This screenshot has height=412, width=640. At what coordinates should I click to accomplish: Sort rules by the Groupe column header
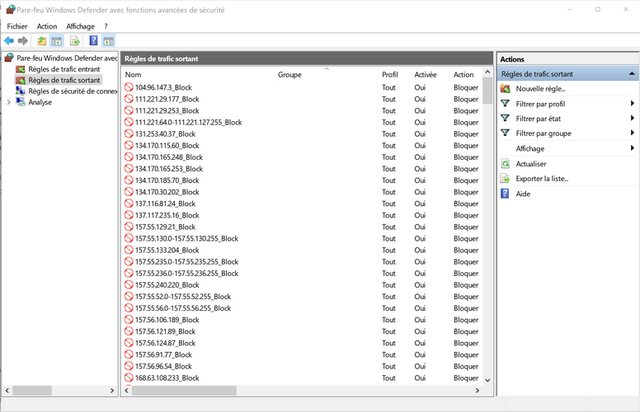(x=327, y=75)
